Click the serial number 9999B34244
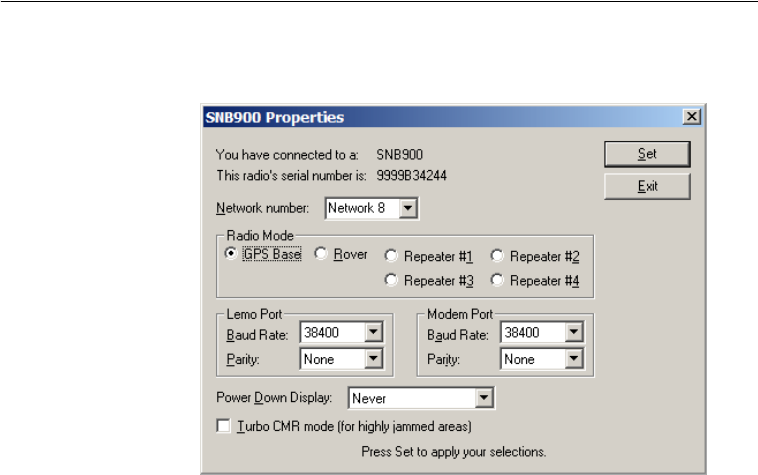 pos(411,175)
